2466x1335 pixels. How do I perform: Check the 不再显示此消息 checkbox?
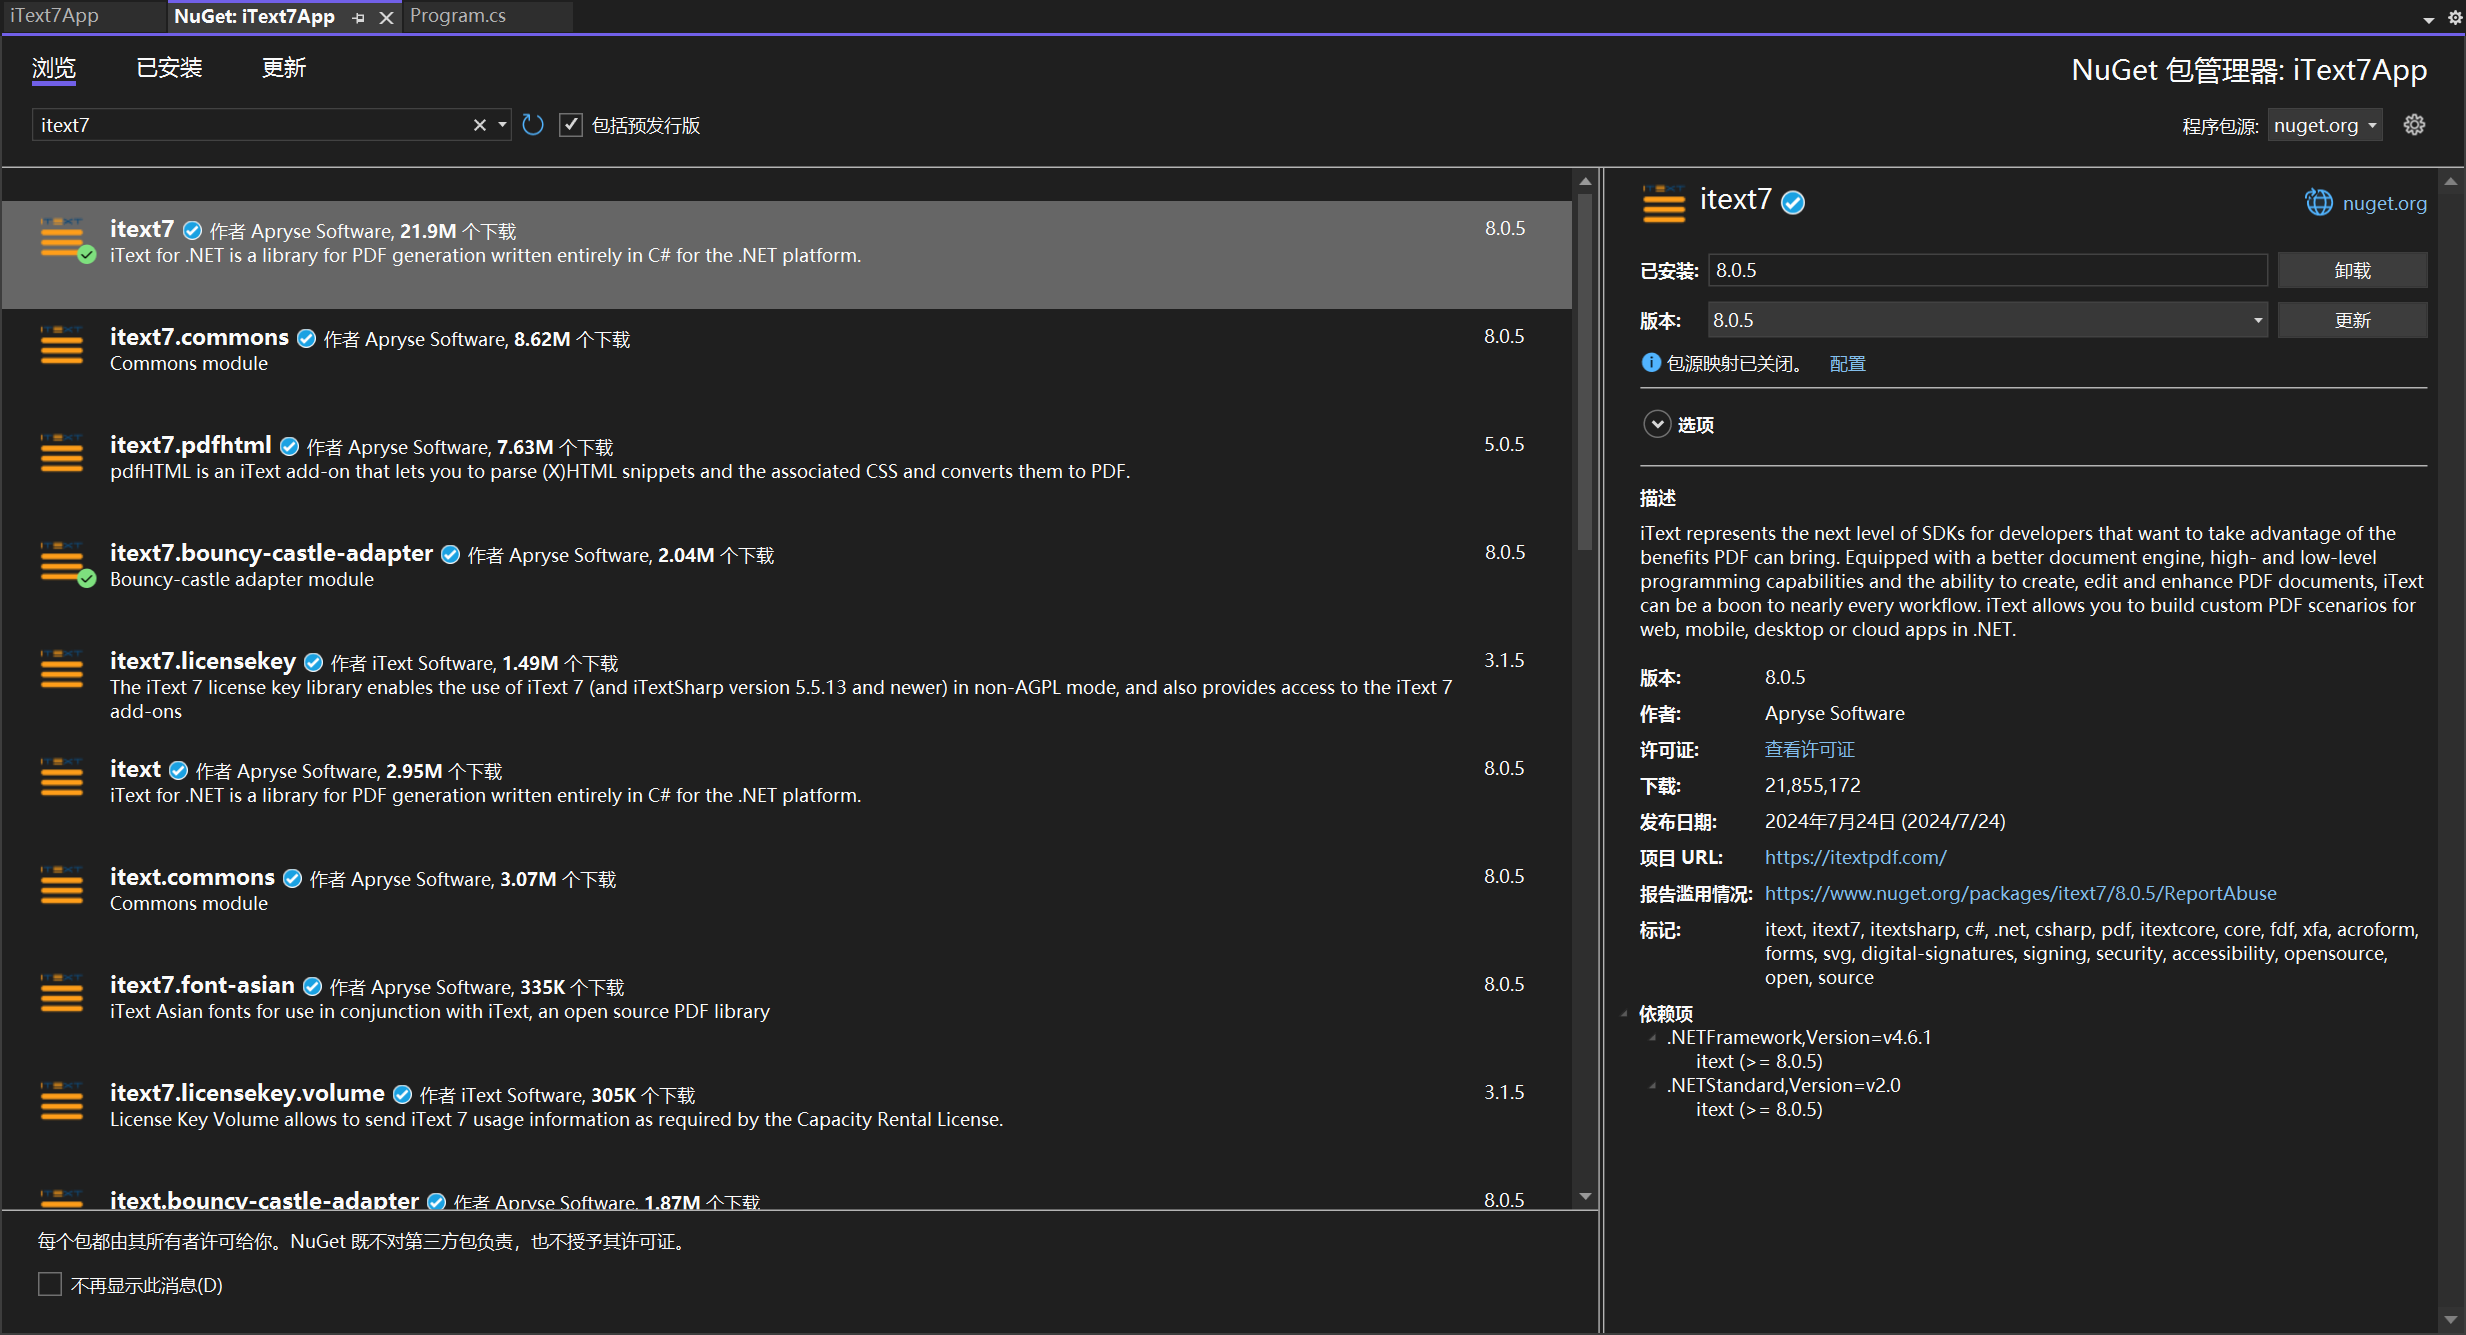[x=50, y=1284]
